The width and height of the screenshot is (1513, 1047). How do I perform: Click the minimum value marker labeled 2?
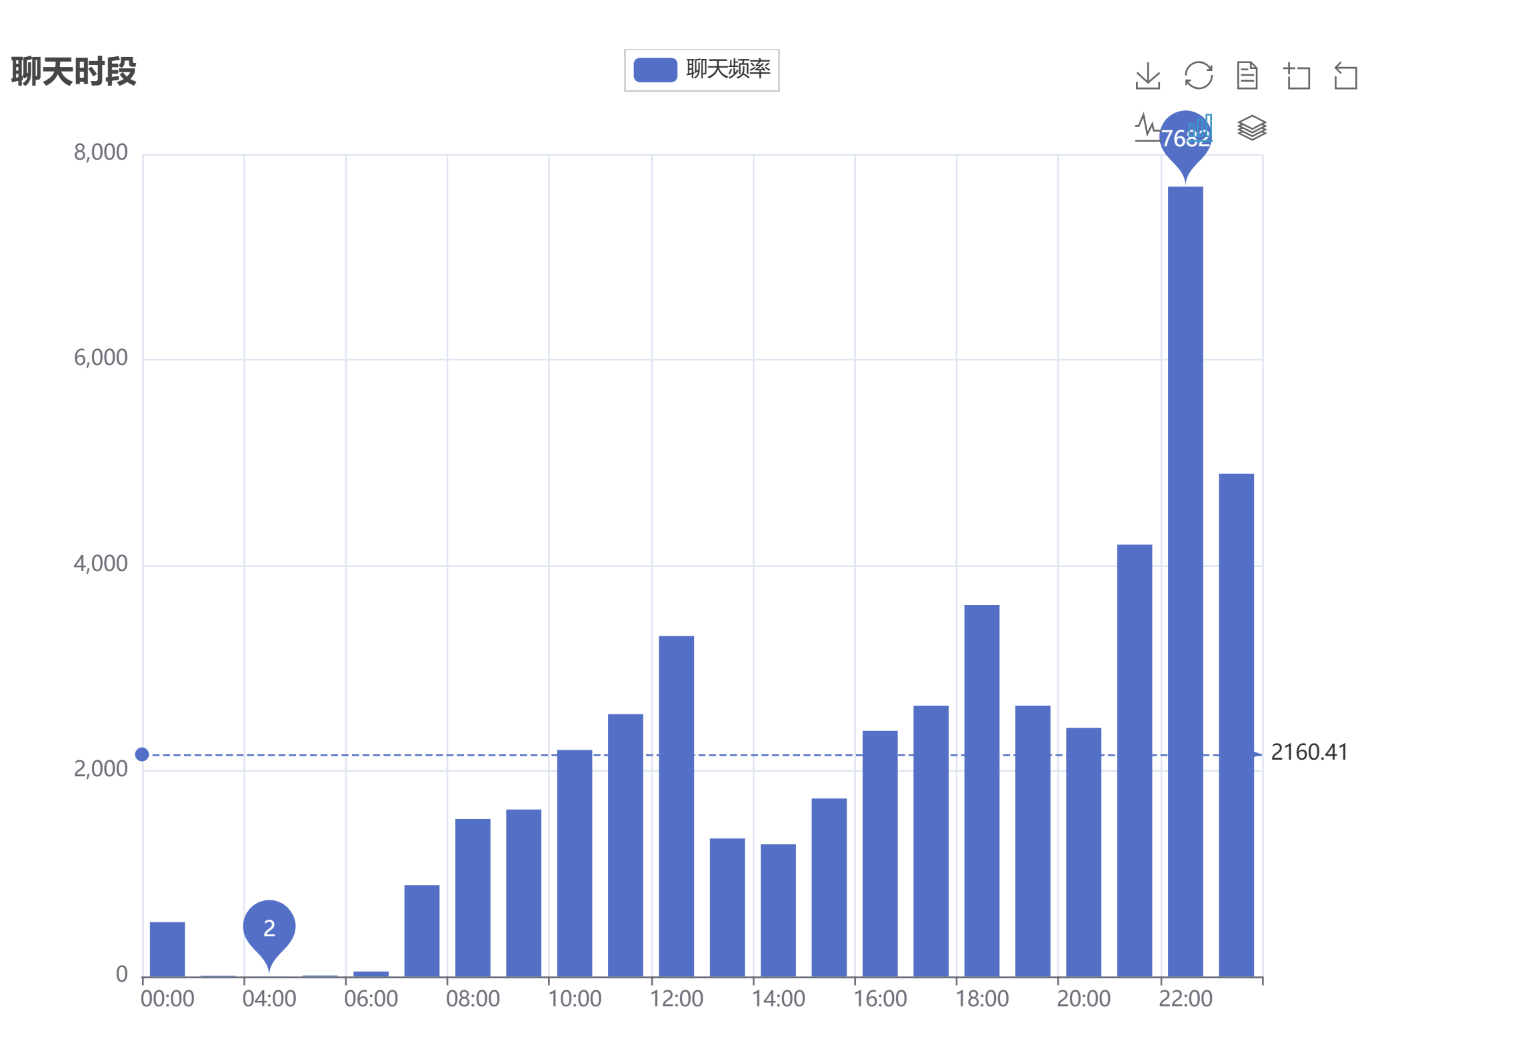tap(269, 928)
